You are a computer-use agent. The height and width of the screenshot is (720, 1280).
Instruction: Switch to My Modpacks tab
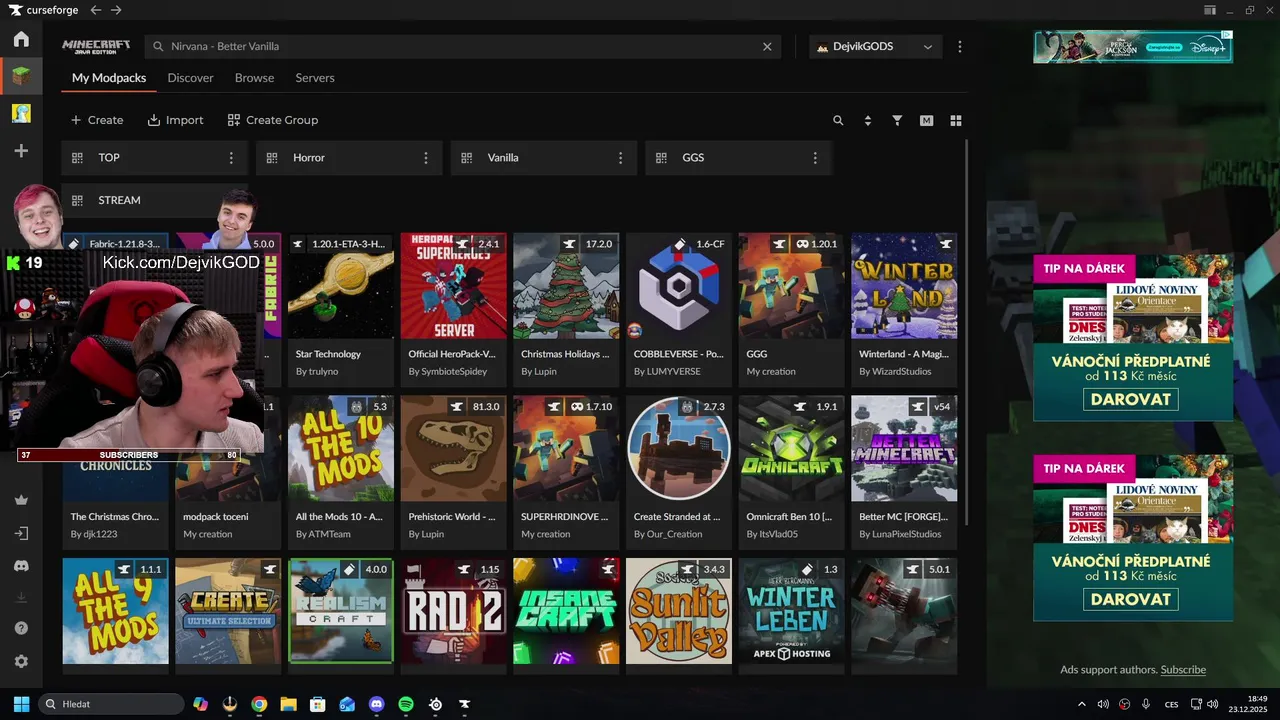pos(109,78)
